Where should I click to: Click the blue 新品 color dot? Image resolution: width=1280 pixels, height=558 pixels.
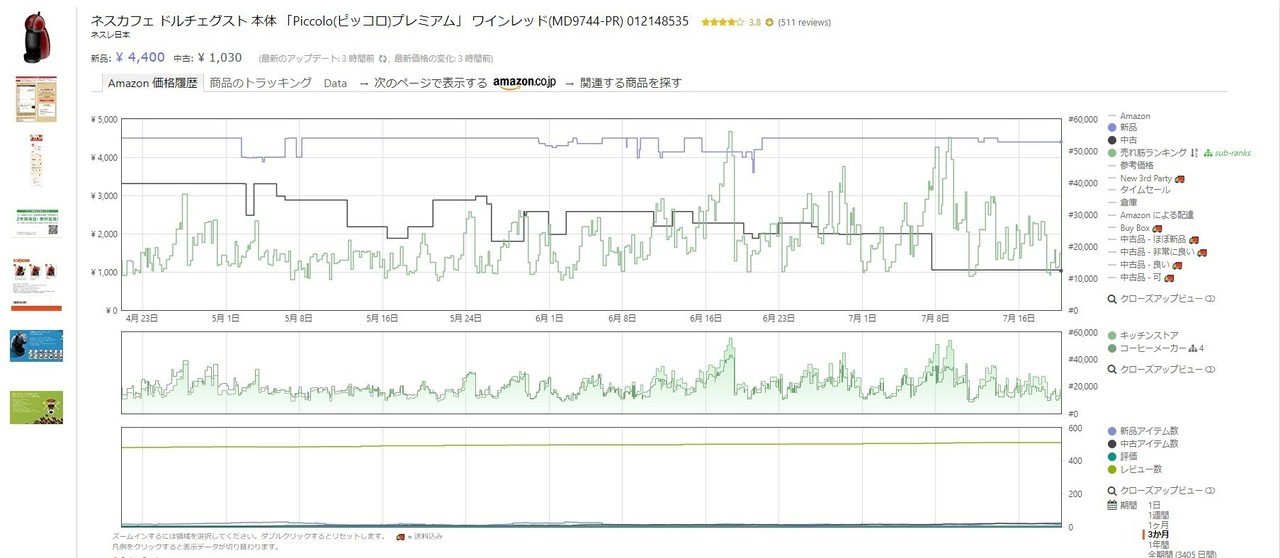click(x=1111, y=128)
